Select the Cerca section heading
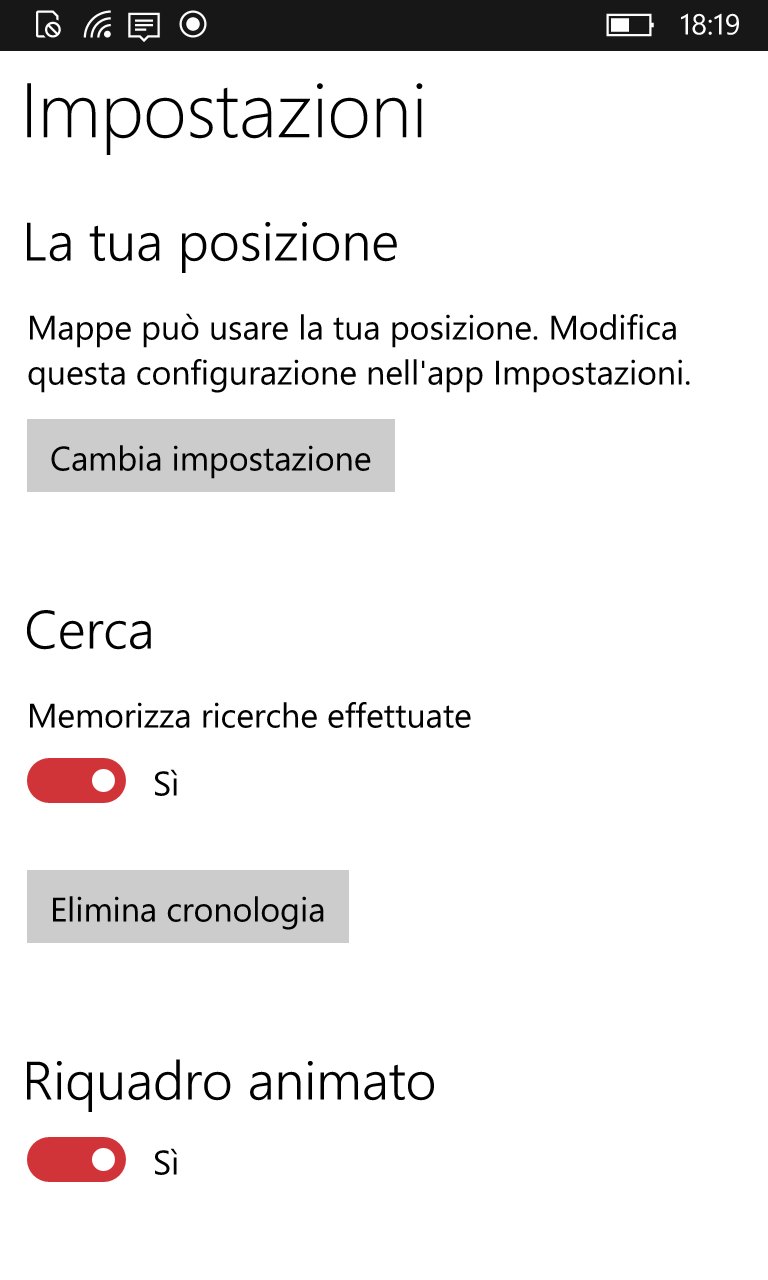768x1280 pixels. pos(89,631)
